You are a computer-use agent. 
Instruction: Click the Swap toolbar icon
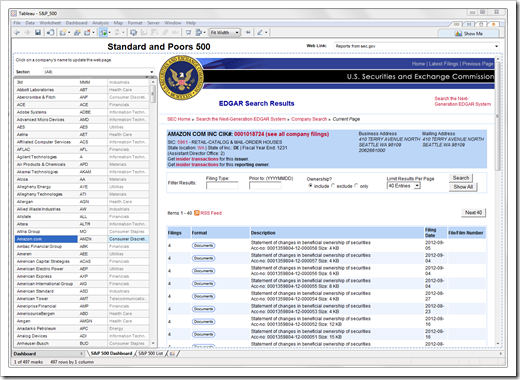134,32
